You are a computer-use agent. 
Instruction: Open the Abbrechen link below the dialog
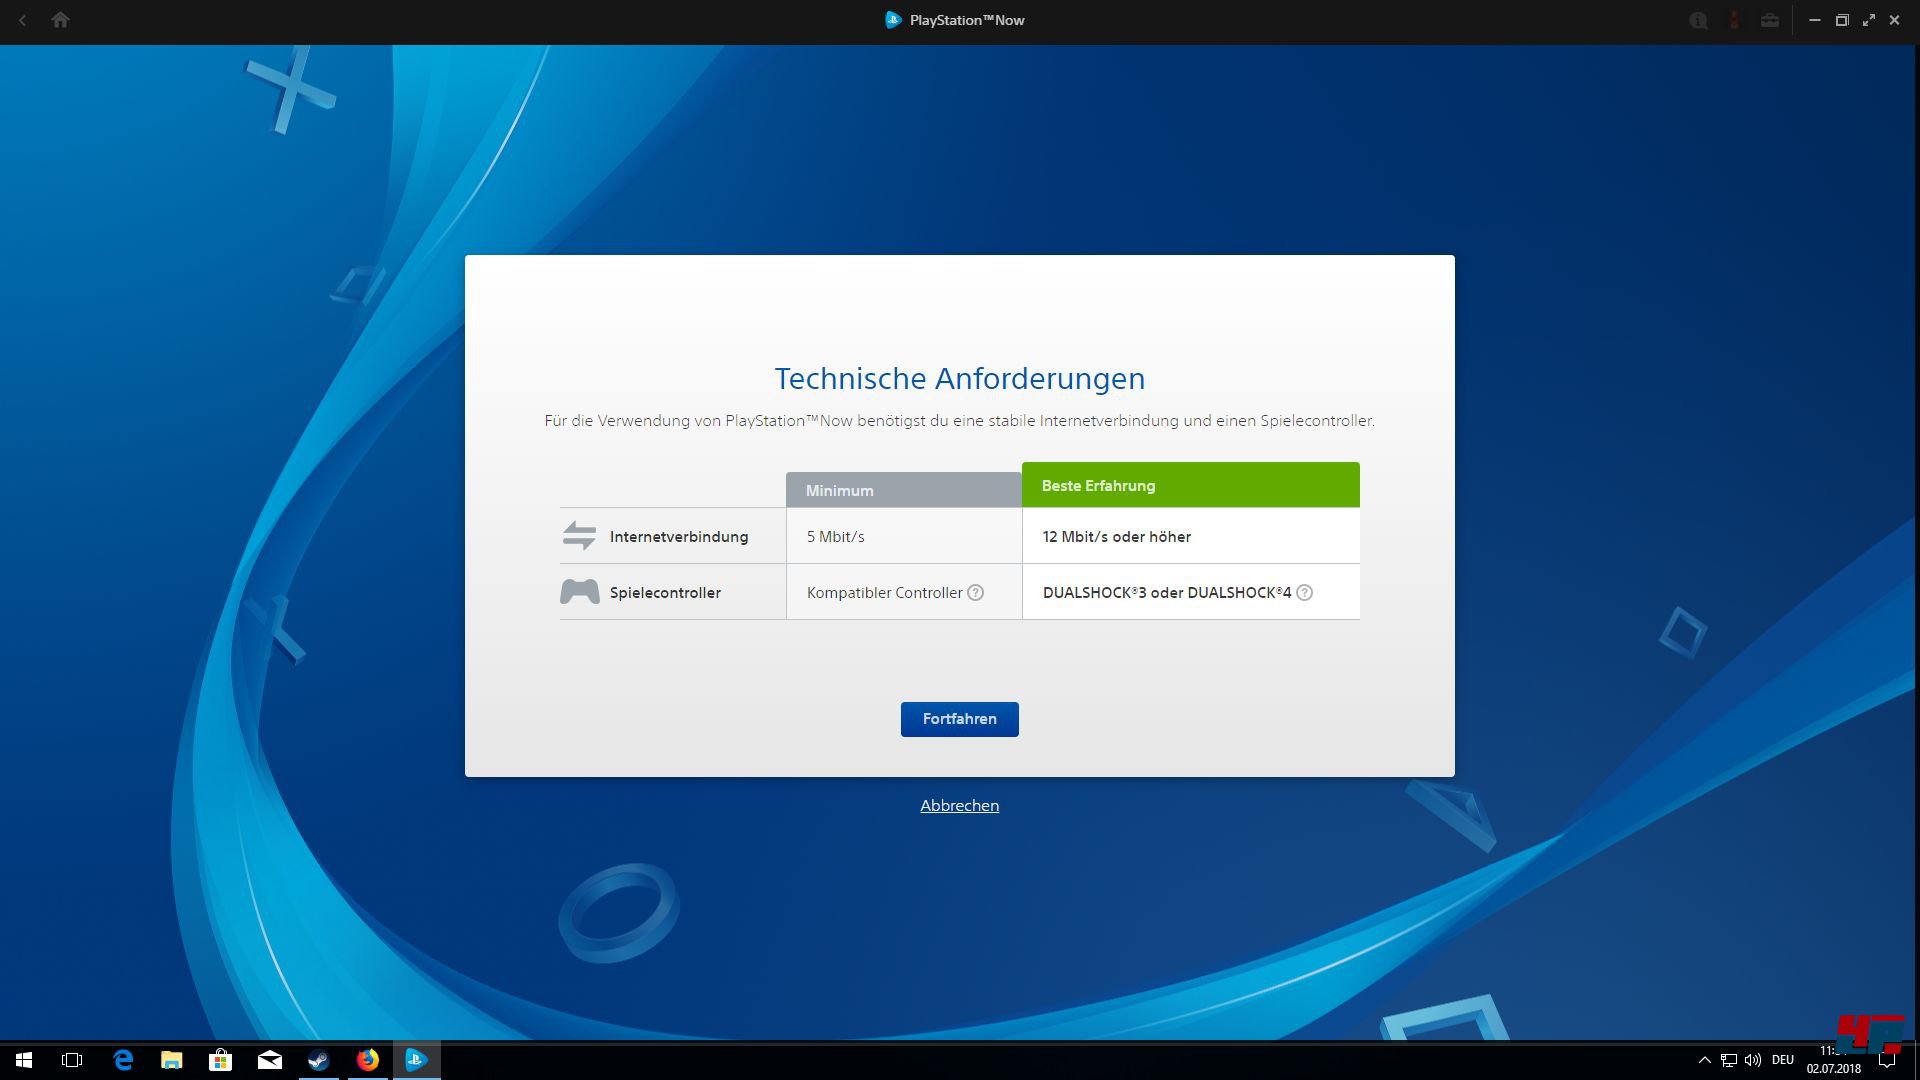pos(959,805)
